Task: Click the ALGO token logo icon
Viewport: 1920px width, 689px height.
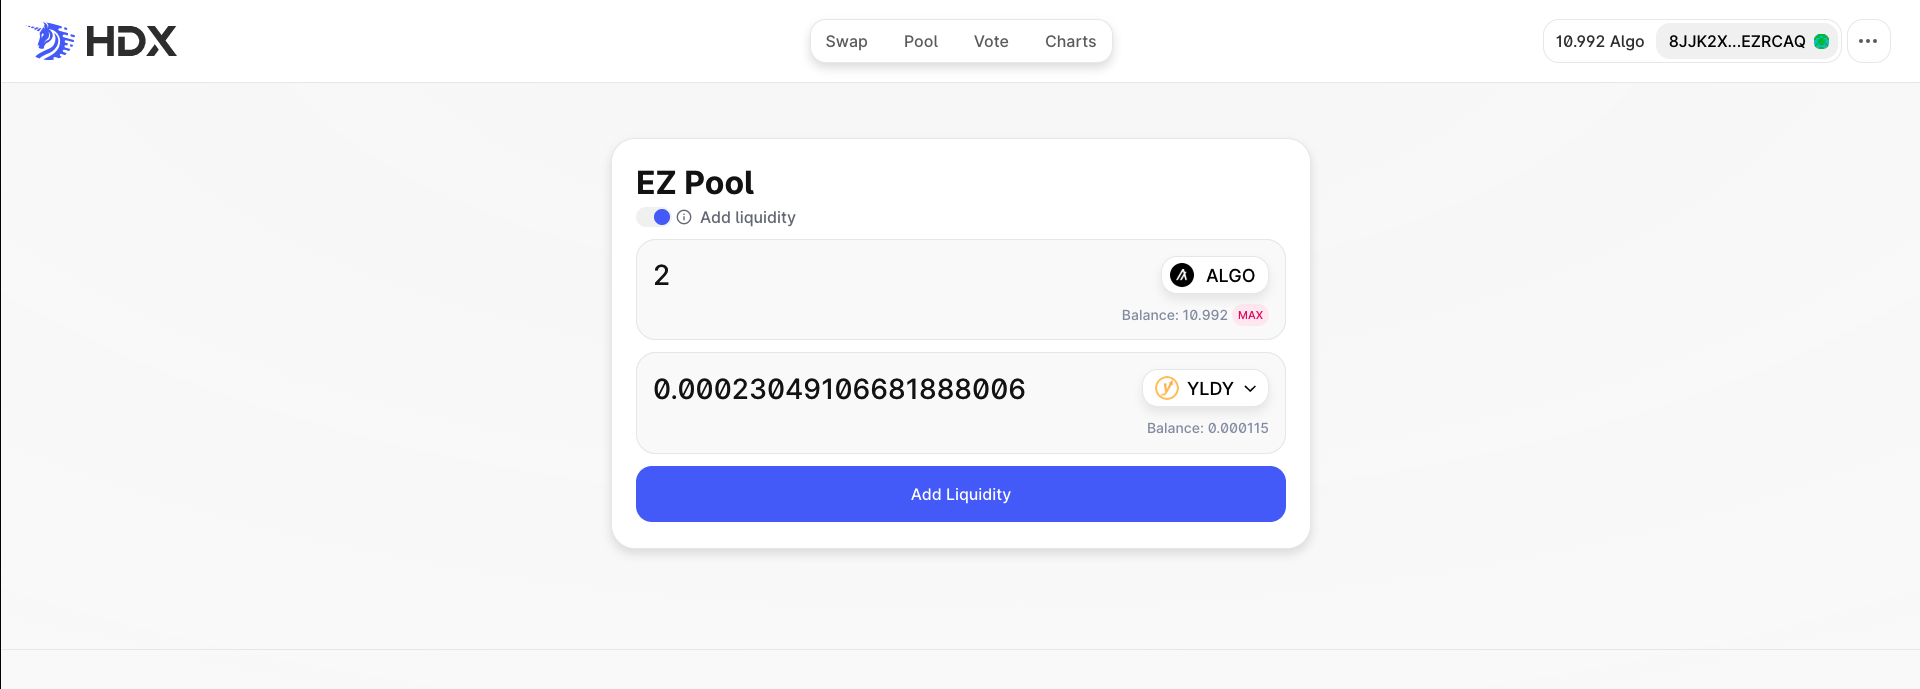Action: tap(1182, 275)
